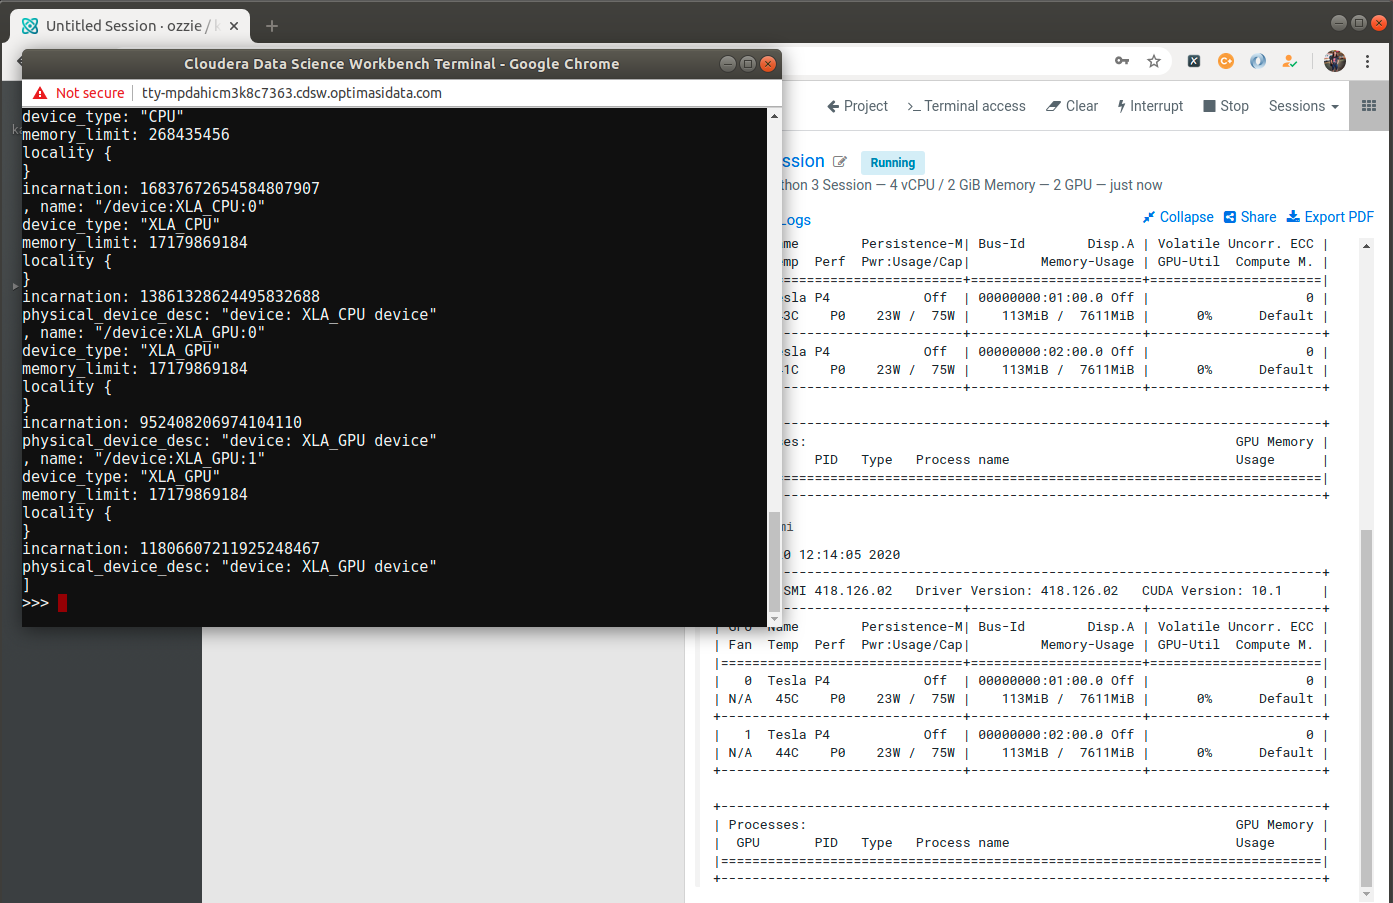Screen dimensions: 1393x903
Task: Open a new browser tab
Action: coord(272,26)
